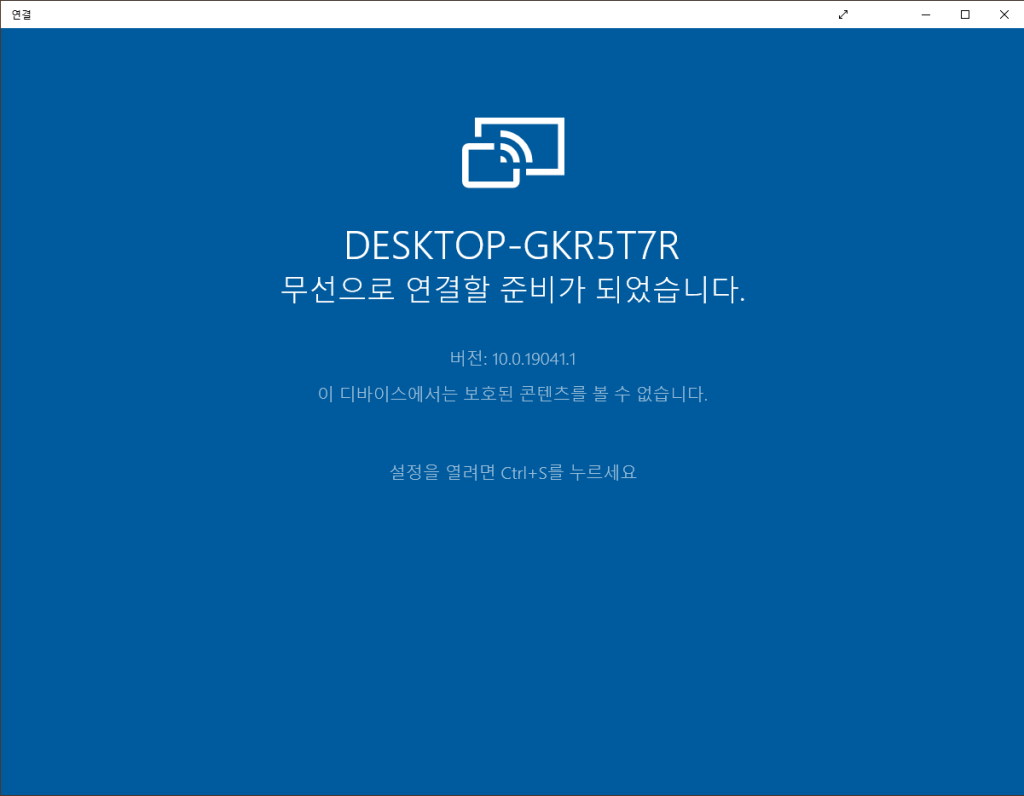Click the DESKTOP-GKR5T7R device name

pos(512,246)
